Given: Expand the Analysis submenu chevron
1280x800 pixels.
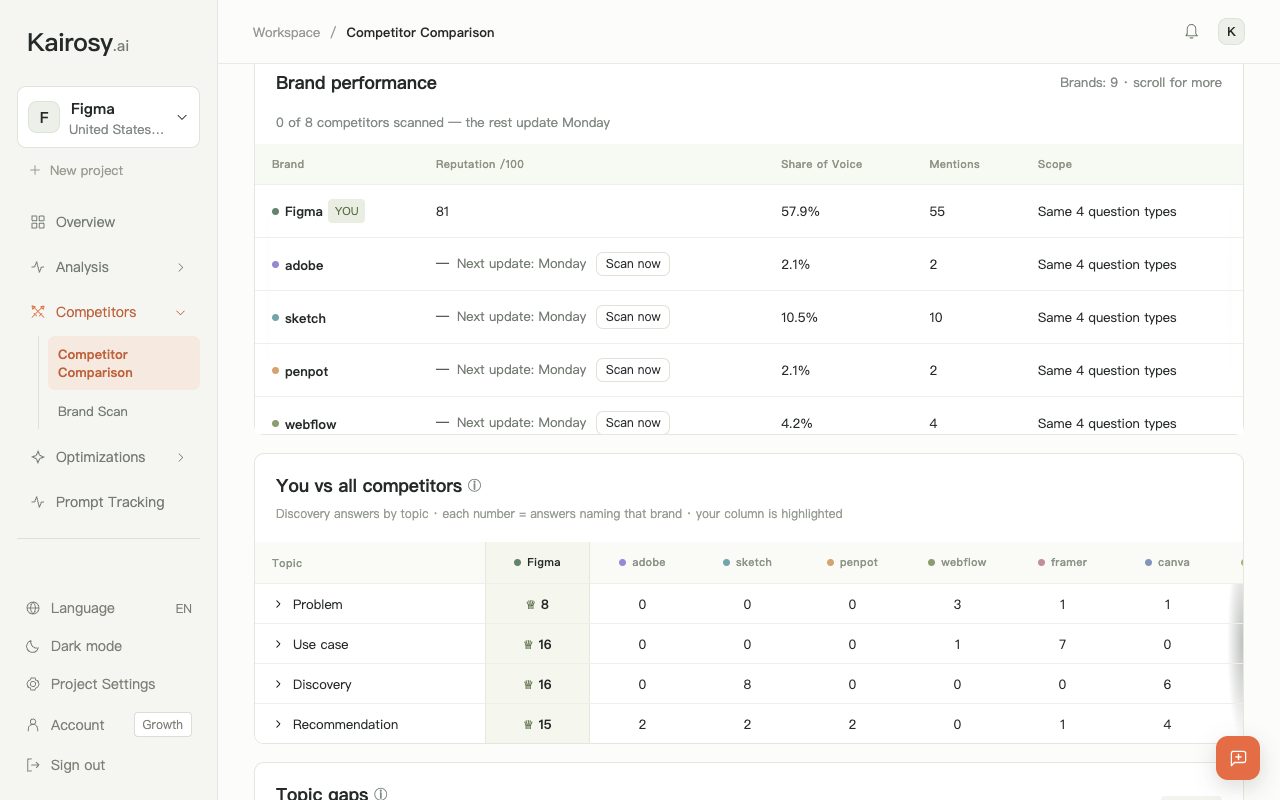Looking at the screenshot, I should tap(181, 267).
